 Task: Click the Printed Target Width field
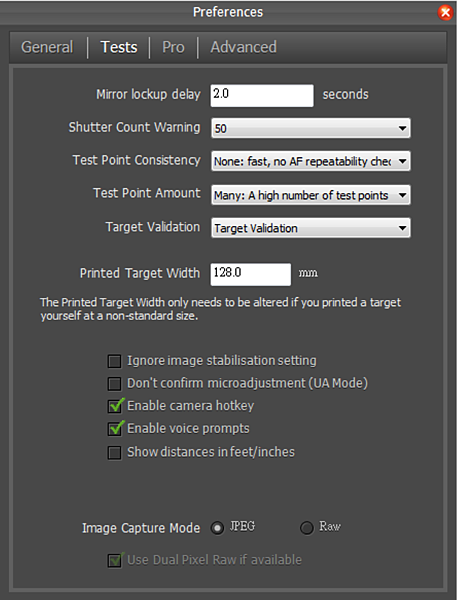click(251, 274)
